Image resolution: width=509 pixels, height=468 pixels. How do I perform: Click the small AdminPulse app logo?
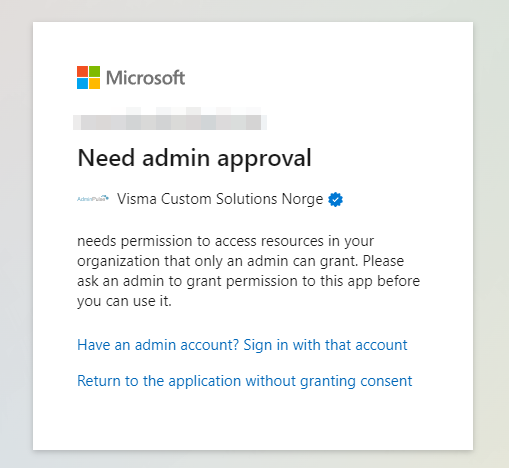(x=93, y=199)
